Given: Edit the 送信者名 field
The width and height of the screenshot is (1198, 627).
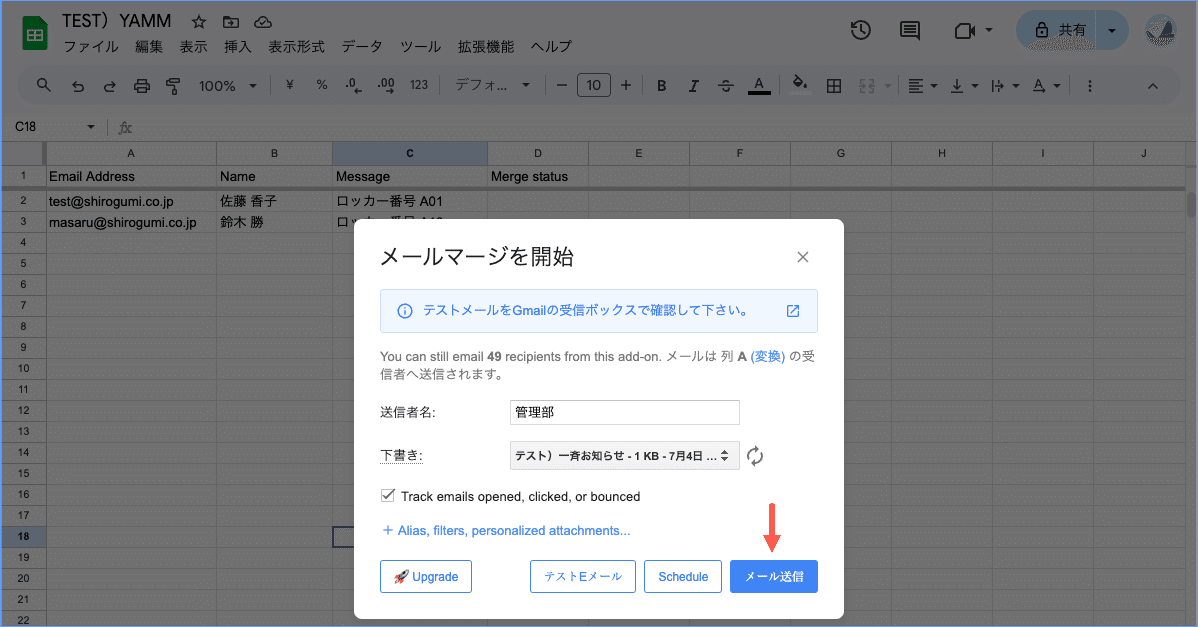Looking at the screenshot, I should (x=624, y=412).
